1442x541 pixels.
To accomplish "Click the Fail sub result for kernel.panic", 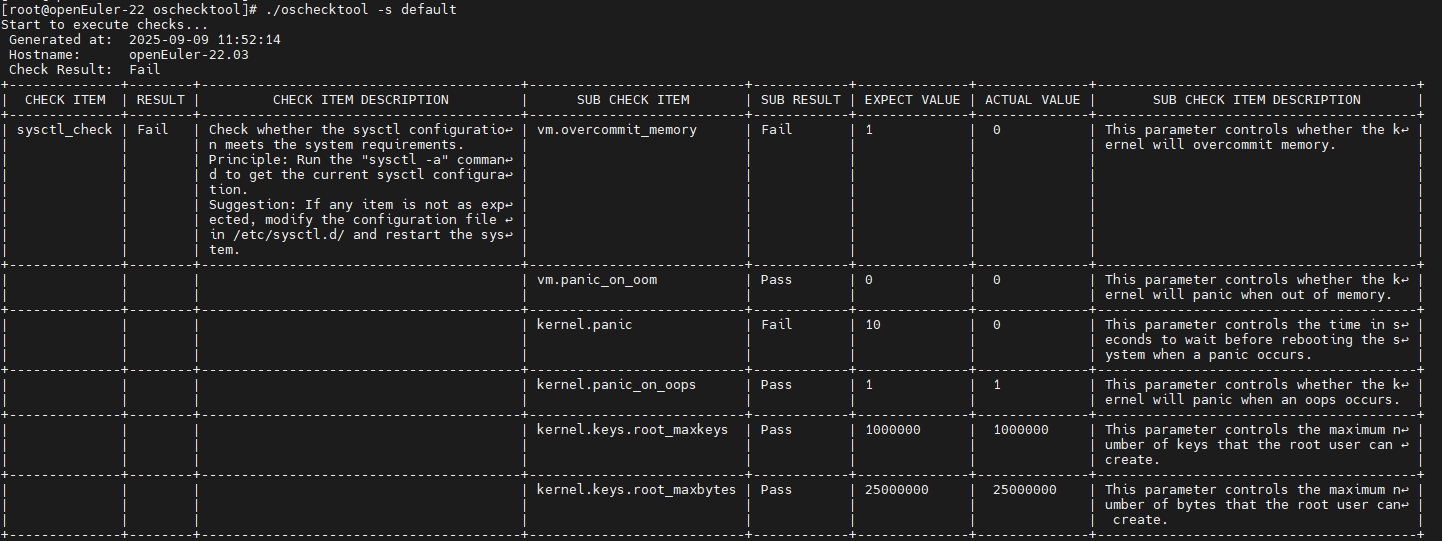I will tap(776, 325).
